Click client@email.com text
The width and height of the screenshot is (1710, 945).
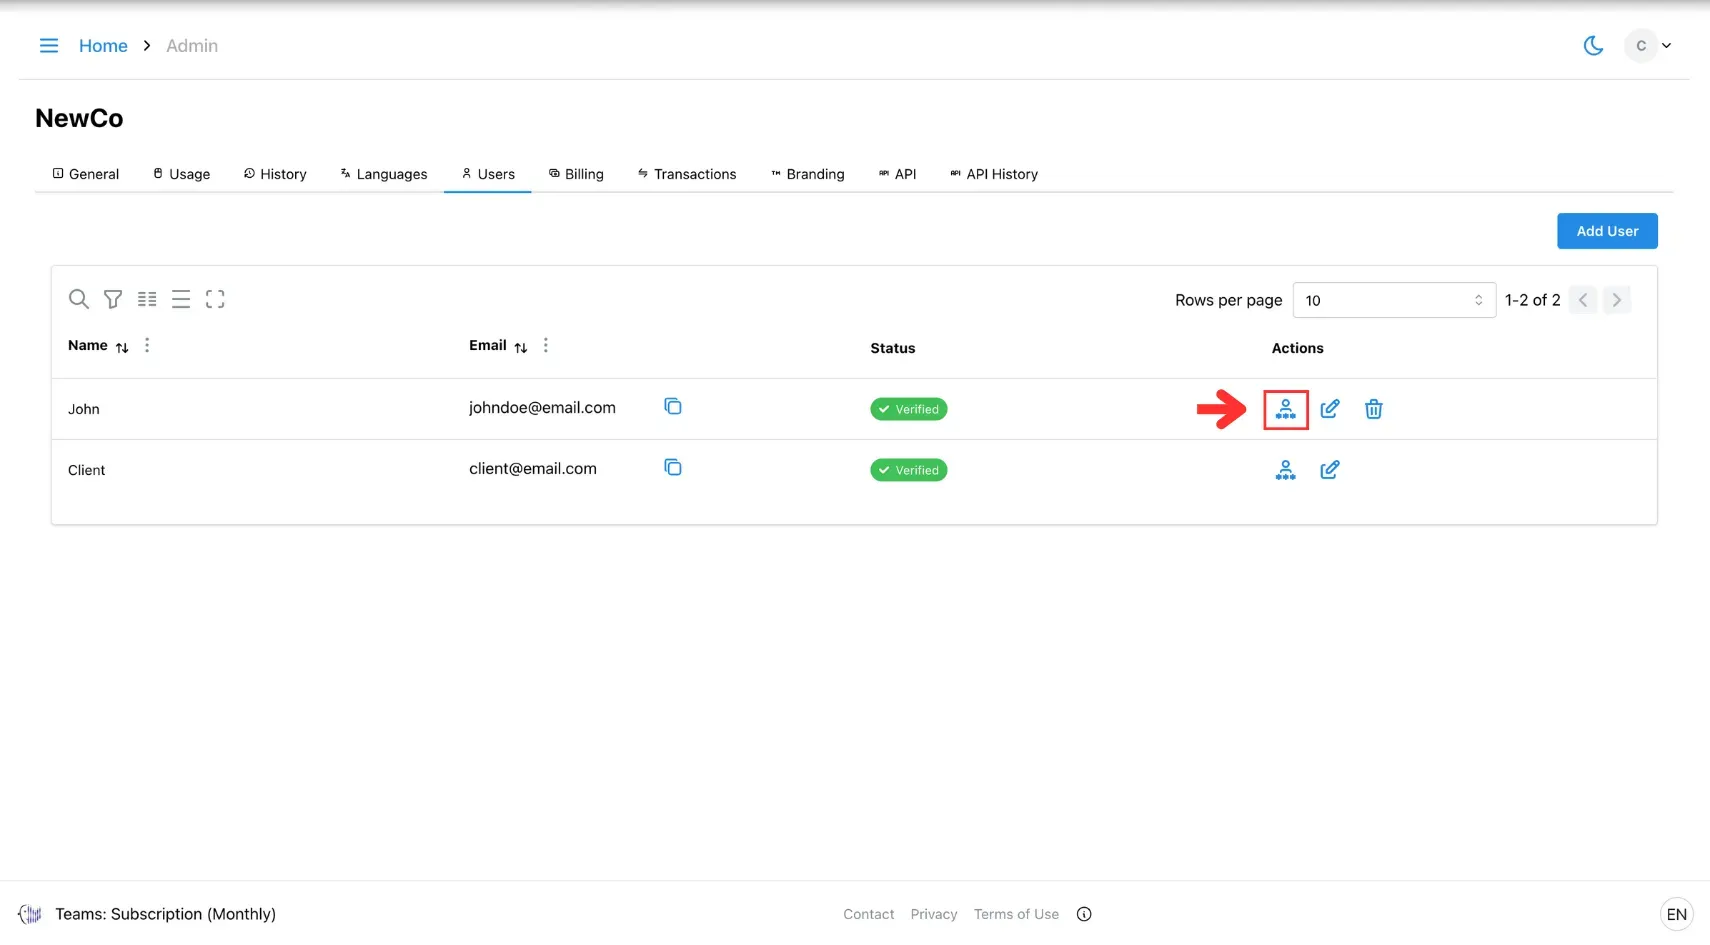click(x=533, y=469)
